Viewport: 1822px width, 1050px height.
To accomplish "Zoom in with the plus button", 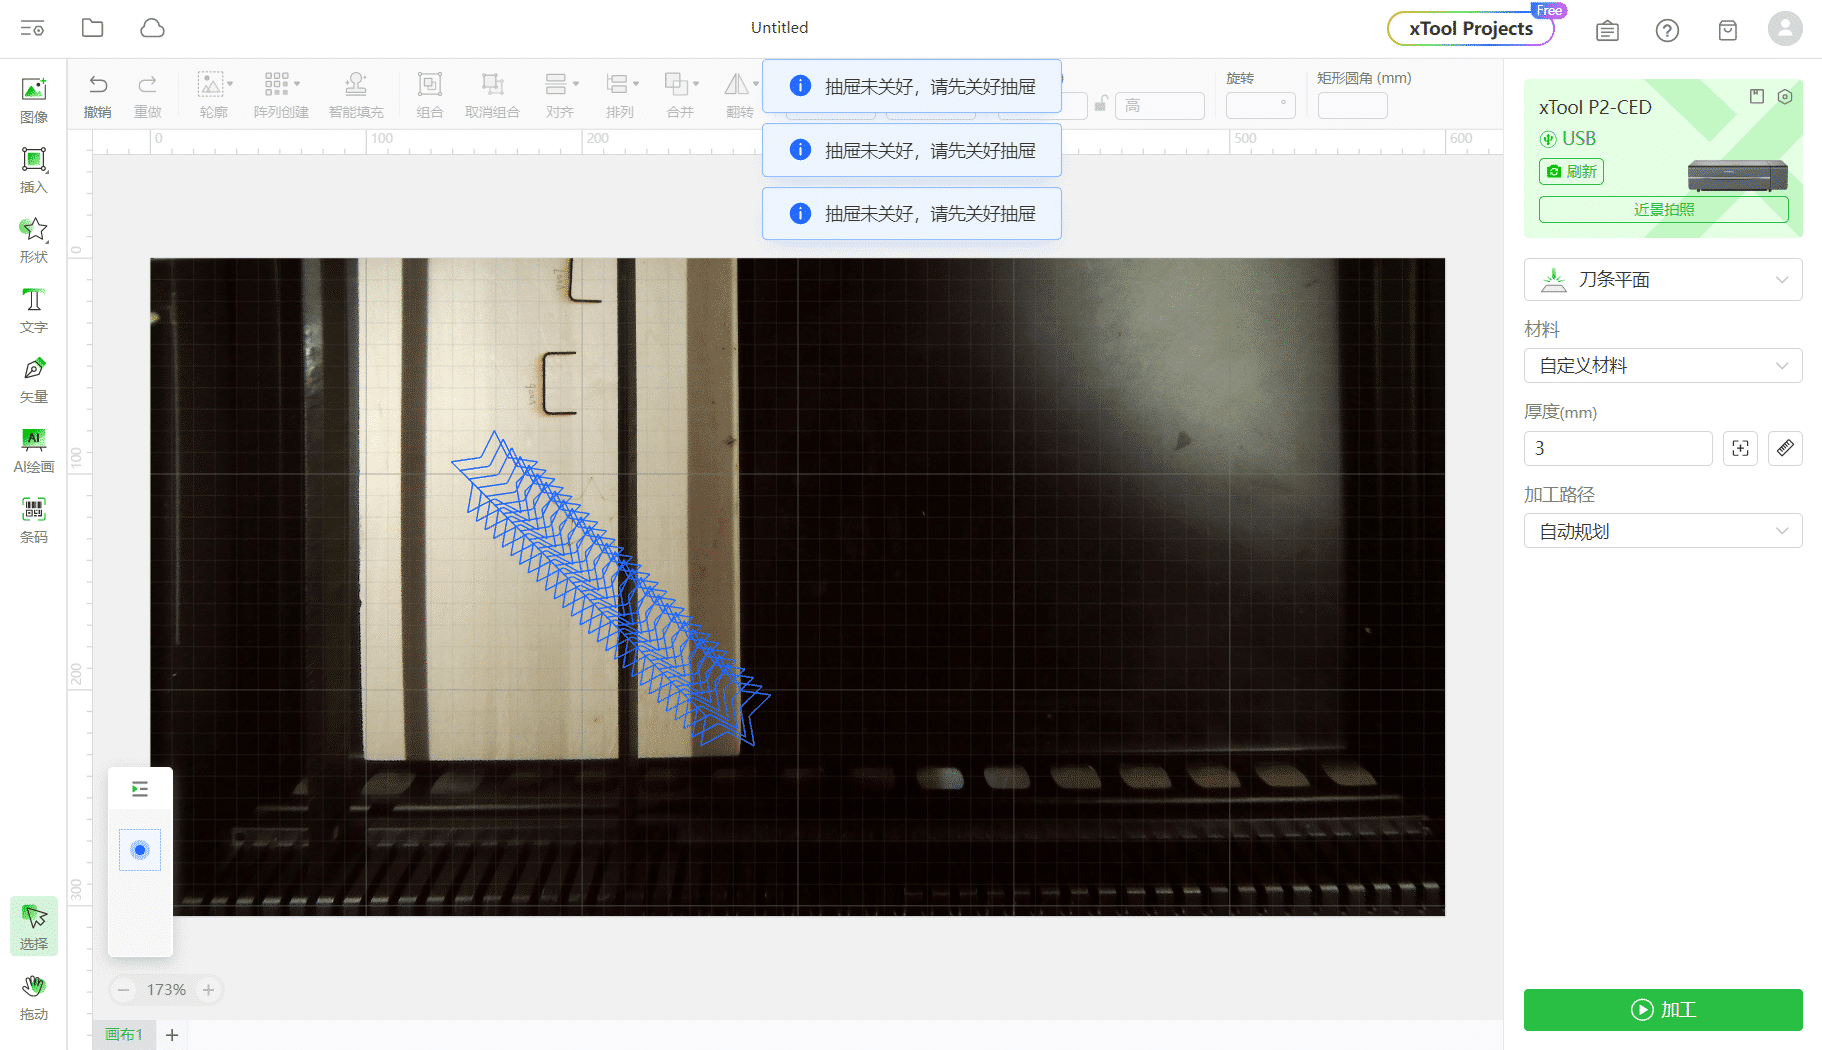I will (208, 990).
